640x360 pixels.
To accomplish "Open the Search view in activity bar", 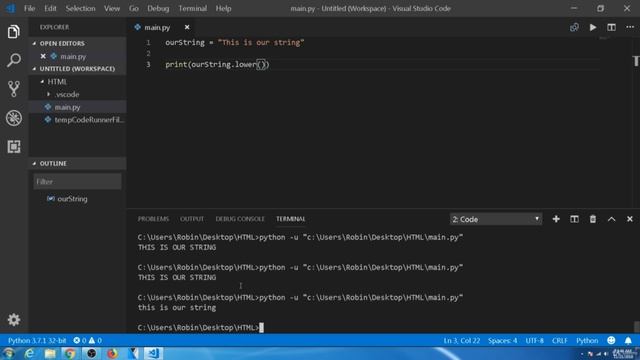I will click(13, 60).
